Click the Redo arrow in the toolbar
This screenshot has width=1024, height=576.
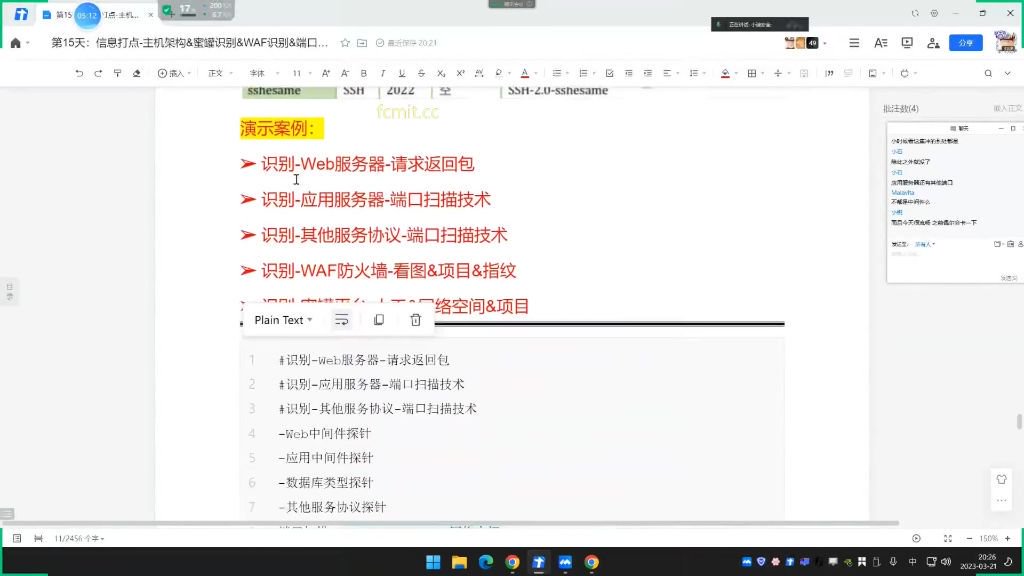98,73
